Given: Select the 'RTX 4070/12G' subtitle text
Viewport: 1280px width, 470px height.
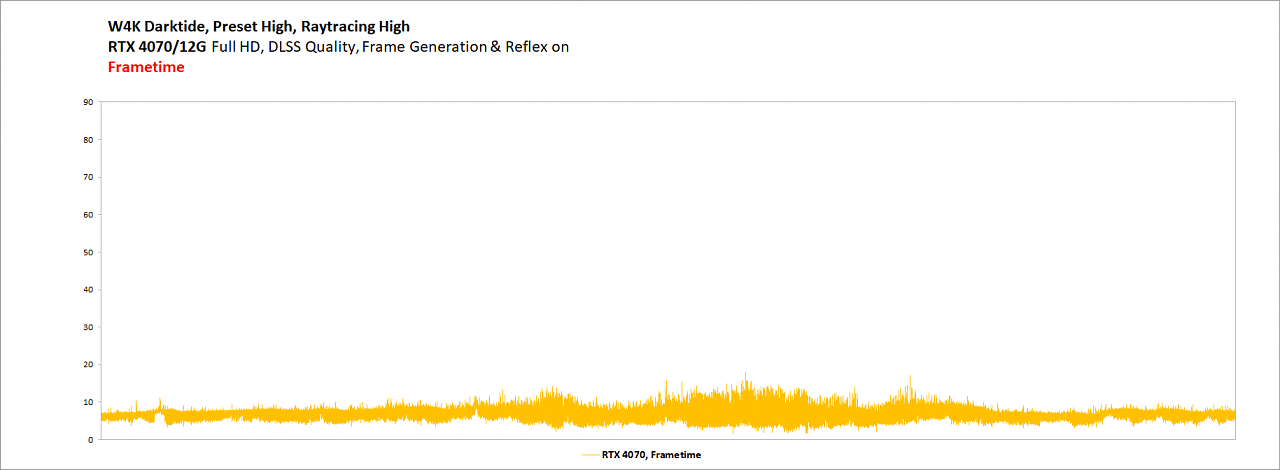Looking at the screenshot, I should (x=157, y=47).
